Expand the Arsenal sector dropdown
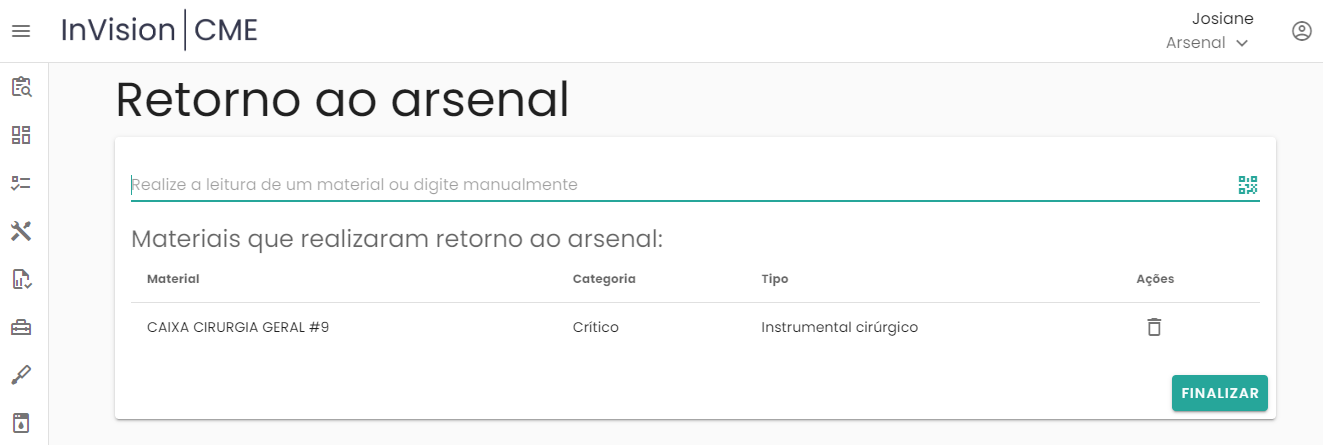The width and height of the screenshot is (1323, 445). pyautogui.click(x=1207, y=43)
